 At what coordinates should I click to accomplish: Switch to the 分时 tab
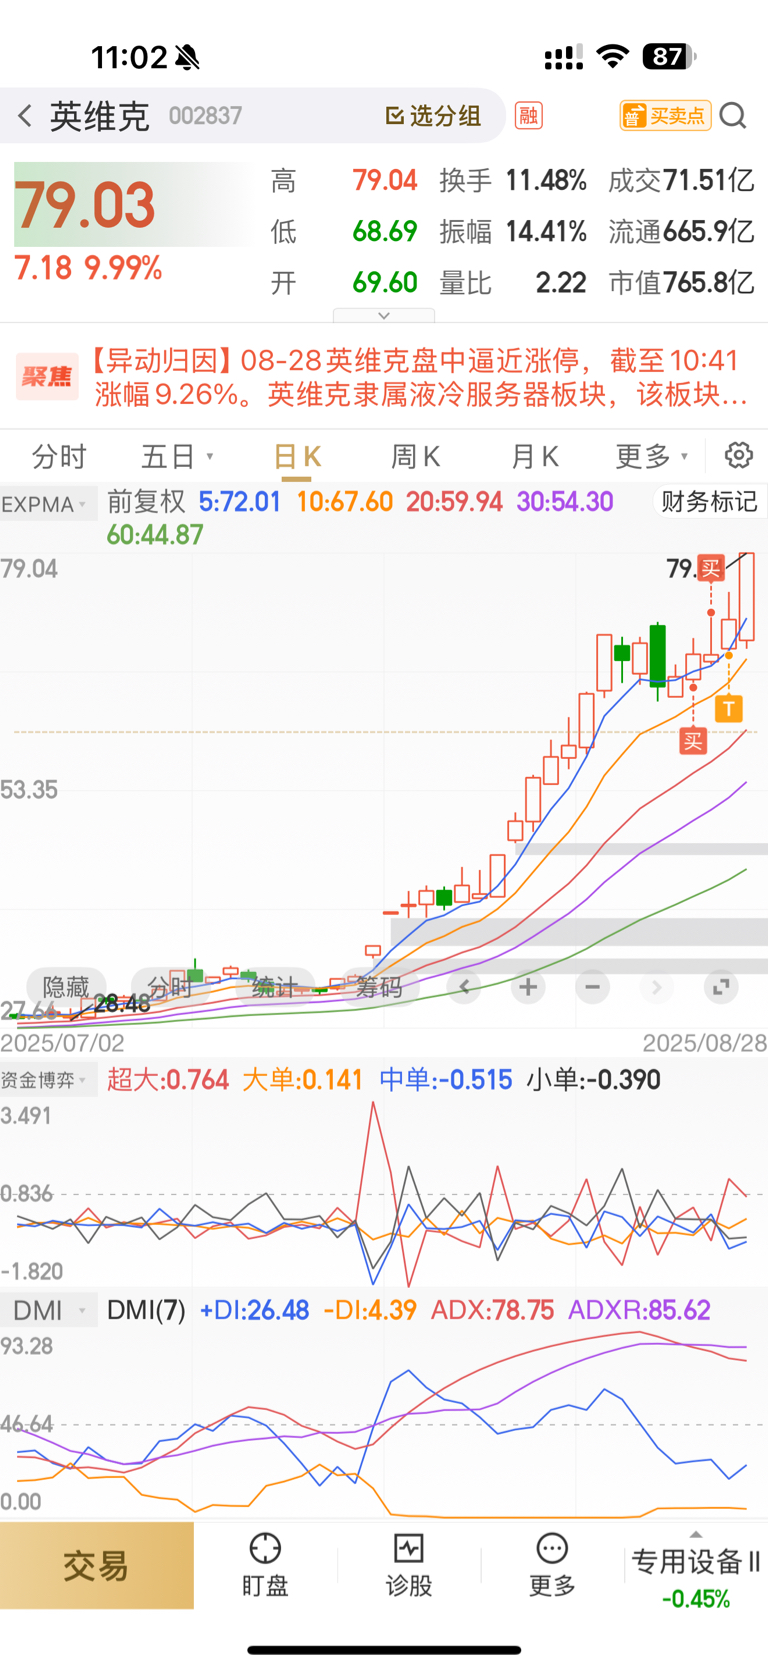(59, 457)
